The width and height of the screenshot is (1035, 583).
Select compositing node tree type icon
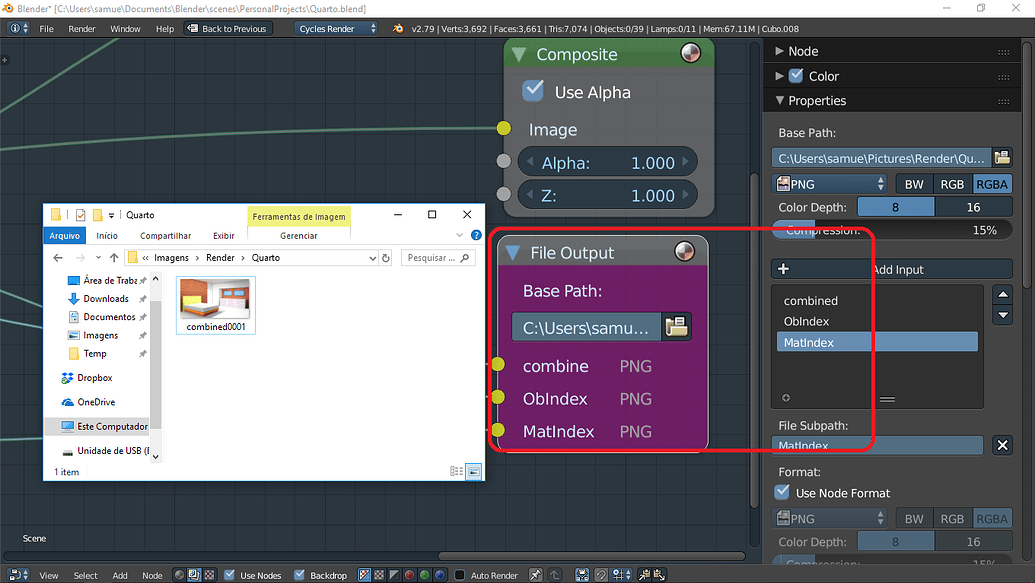coord(194,575)
